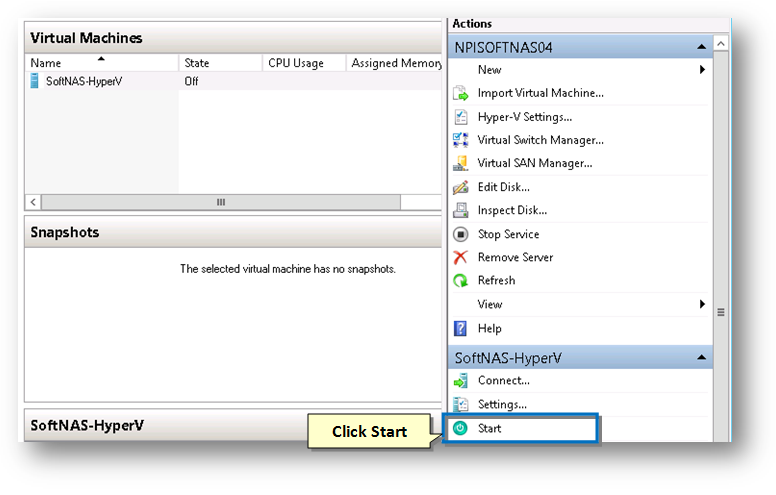The height and width of the screenshot is (495, 776).
Task: Sort by State column header
Action: tap(220, 63)
